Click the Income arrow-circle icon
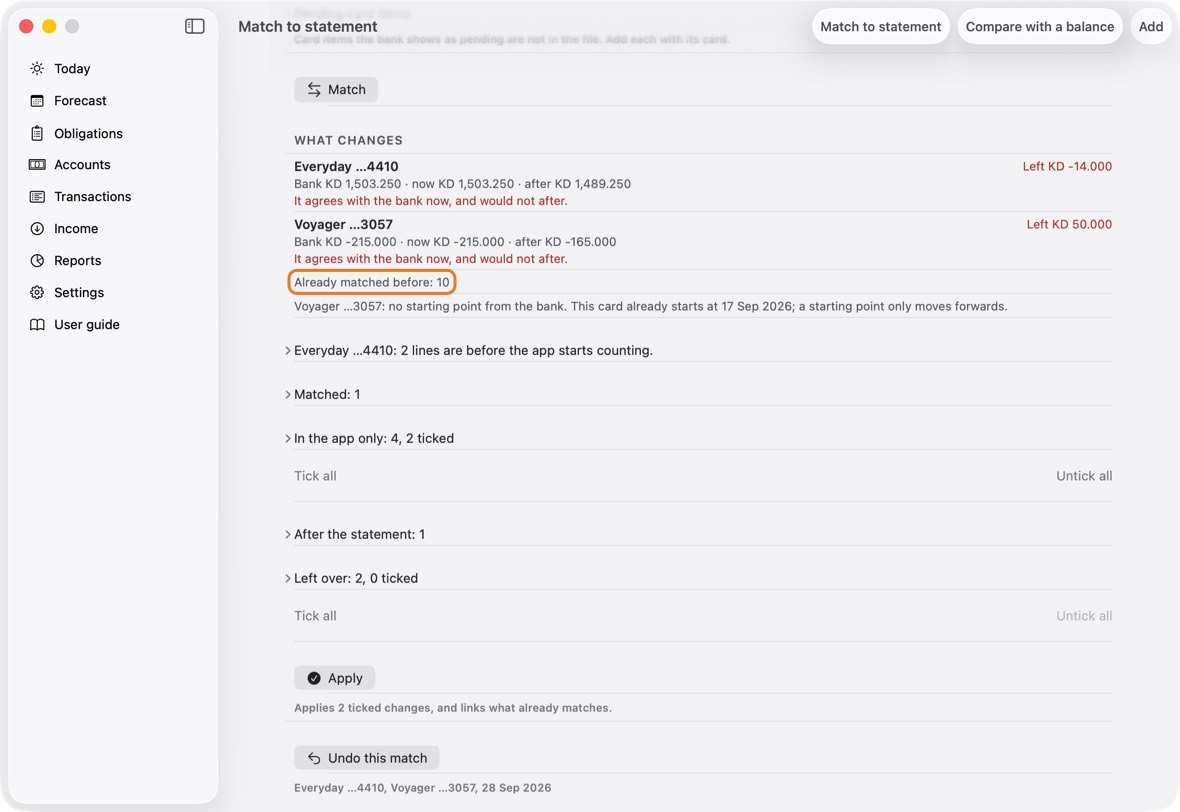The height and width of the screenshot is (812, 1180). [x=37, y=229]
